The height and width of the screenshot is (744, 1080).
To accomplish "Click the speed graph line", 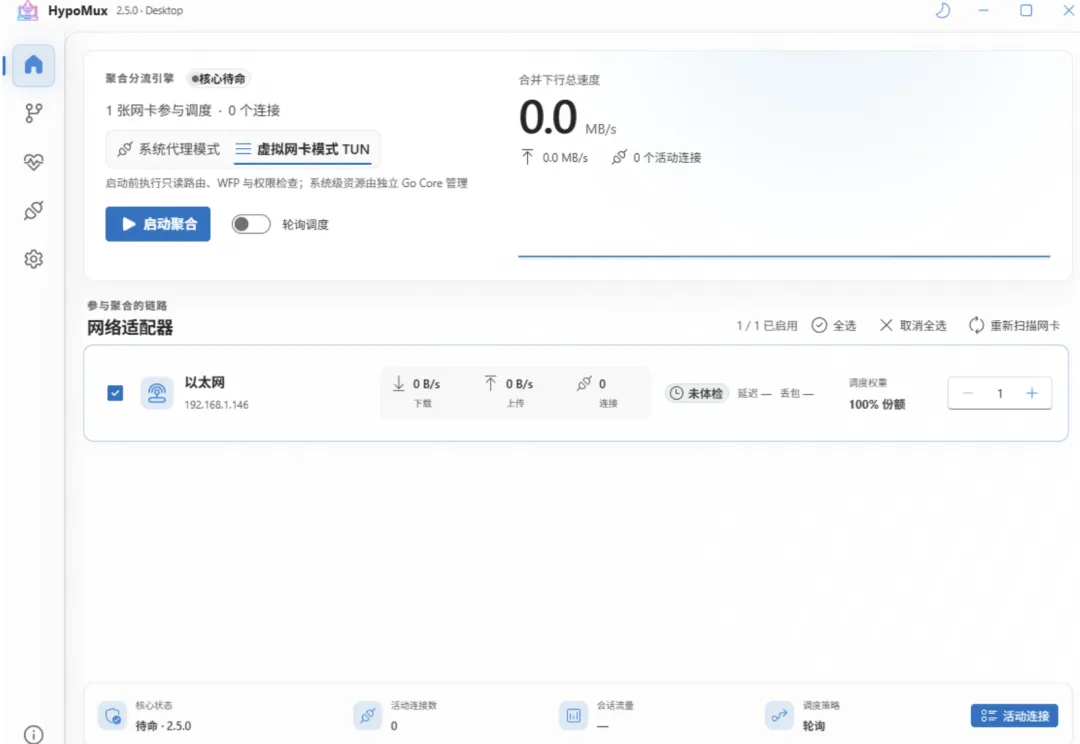I will point(784,256).
